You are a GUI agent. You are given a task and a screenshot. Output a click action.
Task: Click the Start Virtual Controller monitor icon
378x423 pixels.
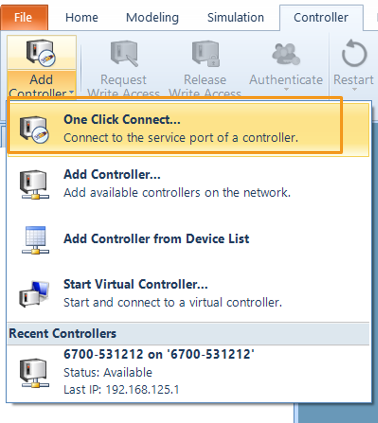pyautogui.click(x=34, y=294)
